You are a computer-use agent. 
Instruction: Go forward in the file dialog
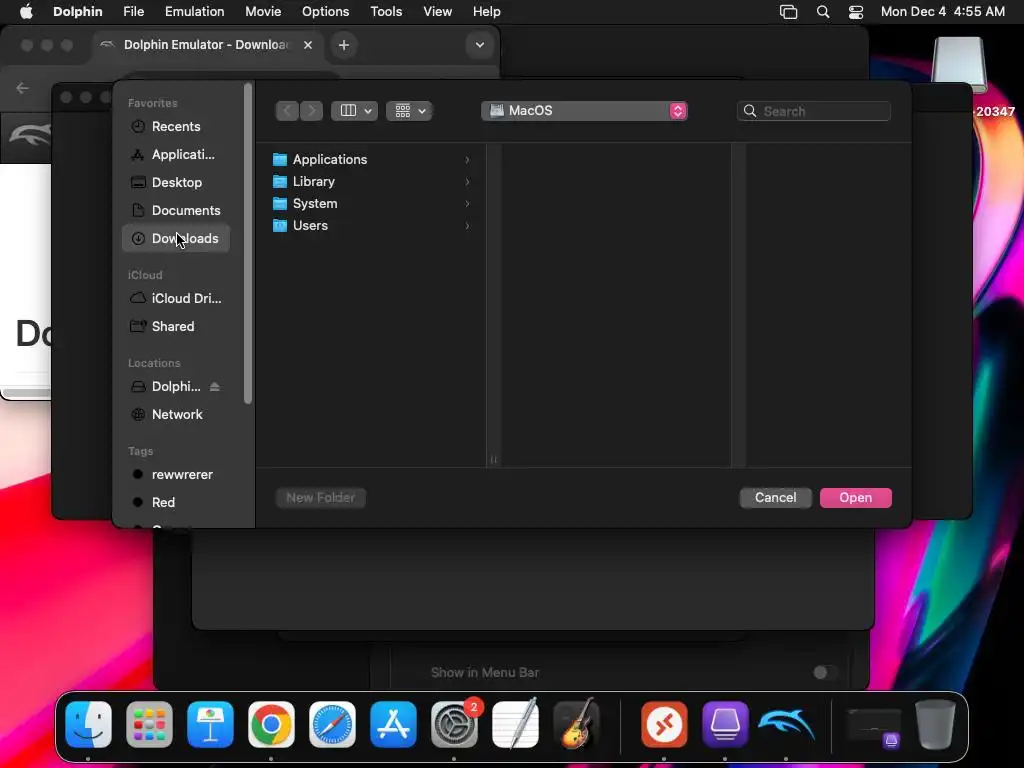click(312, 111)
